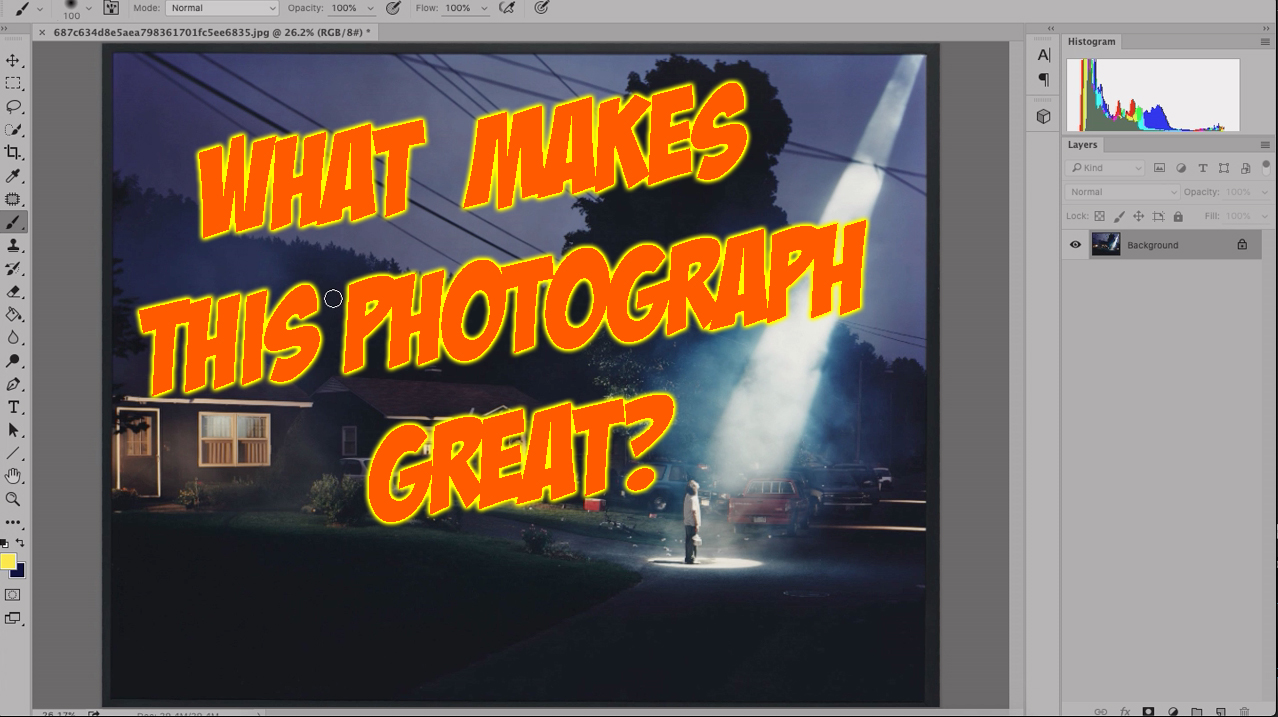Screen dimensions: 1278x717
Task: Filter layers by pixel layers
Action: click(1160, 168)
